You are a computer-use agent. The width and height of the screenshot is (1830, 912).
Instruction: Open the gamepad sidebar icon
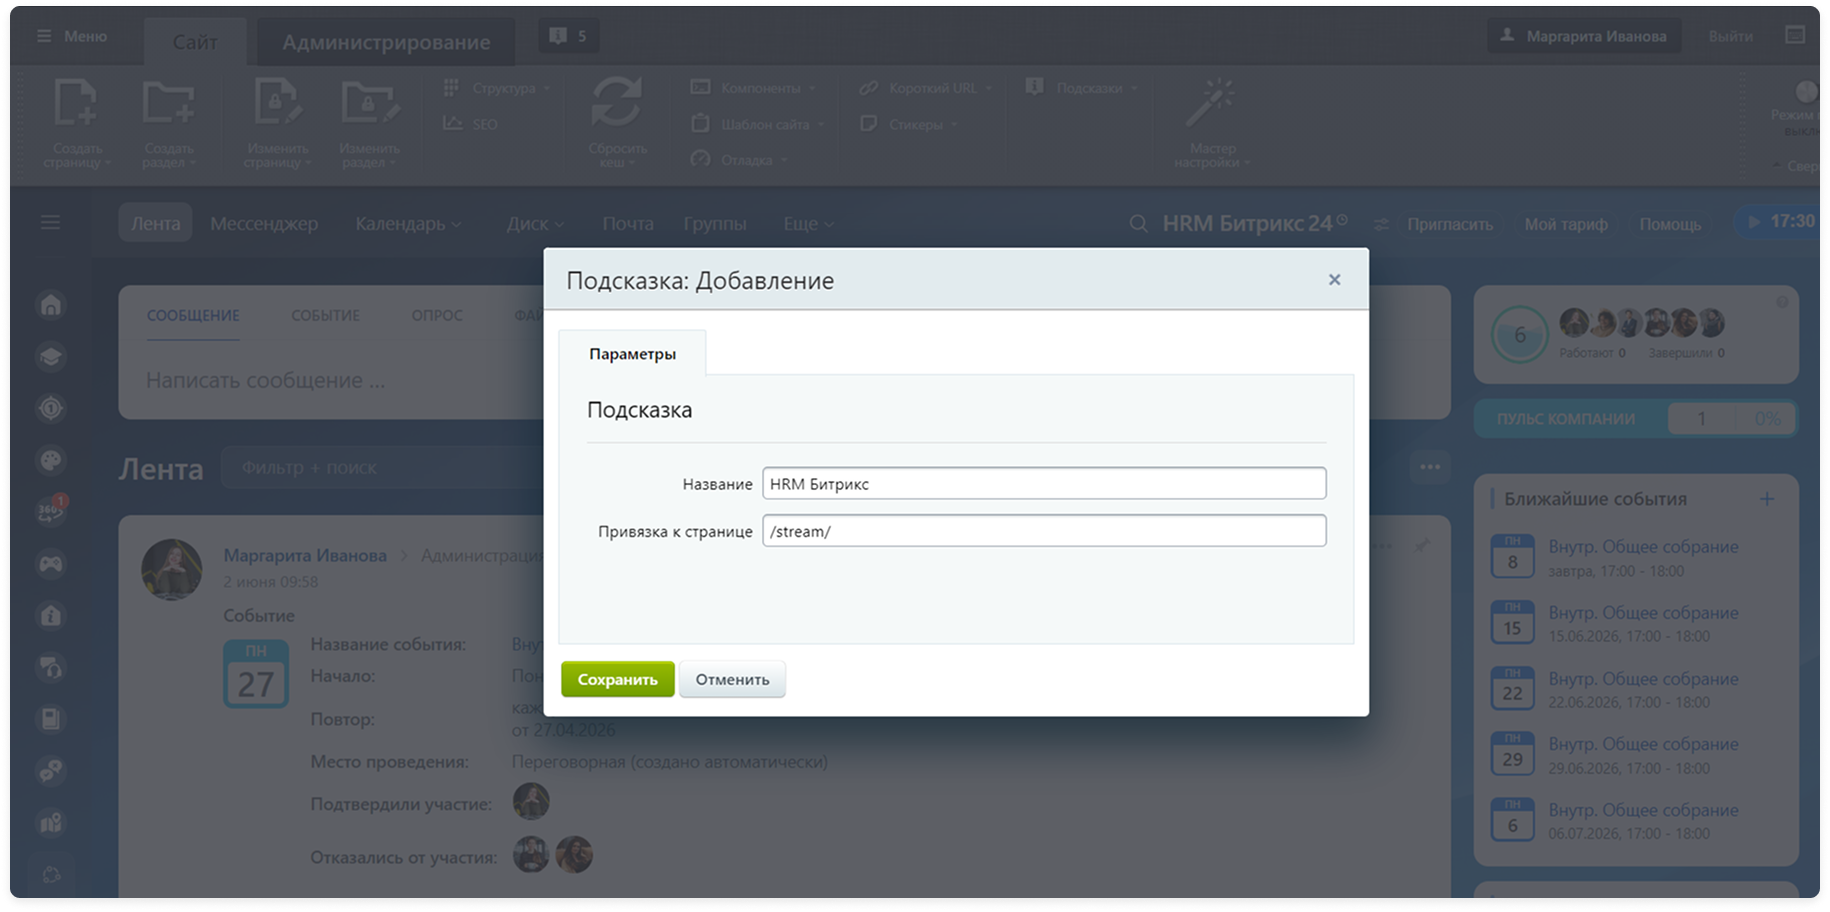pyautogui.click(x=51, y=564)
